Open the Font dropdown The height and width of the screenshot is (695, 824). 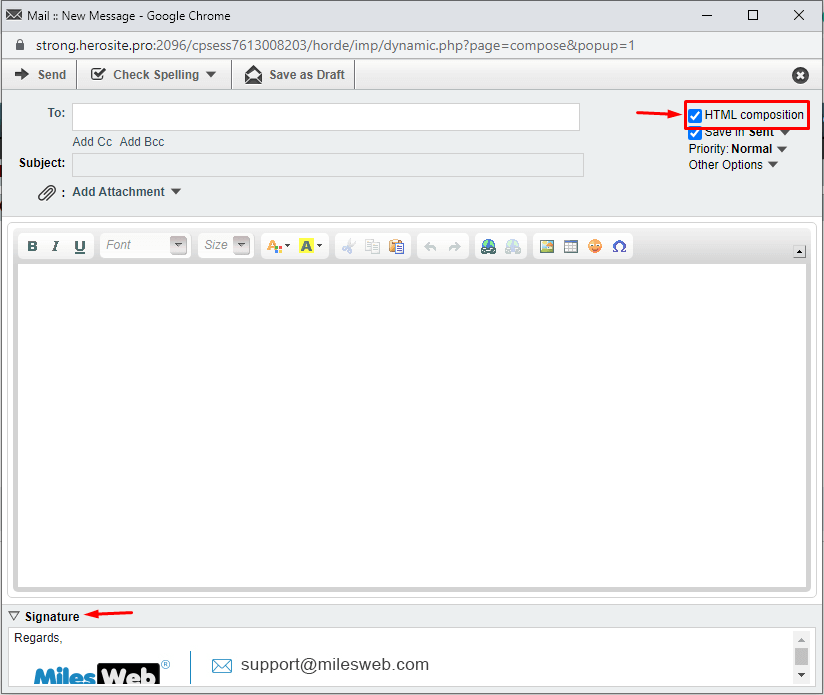145,245
